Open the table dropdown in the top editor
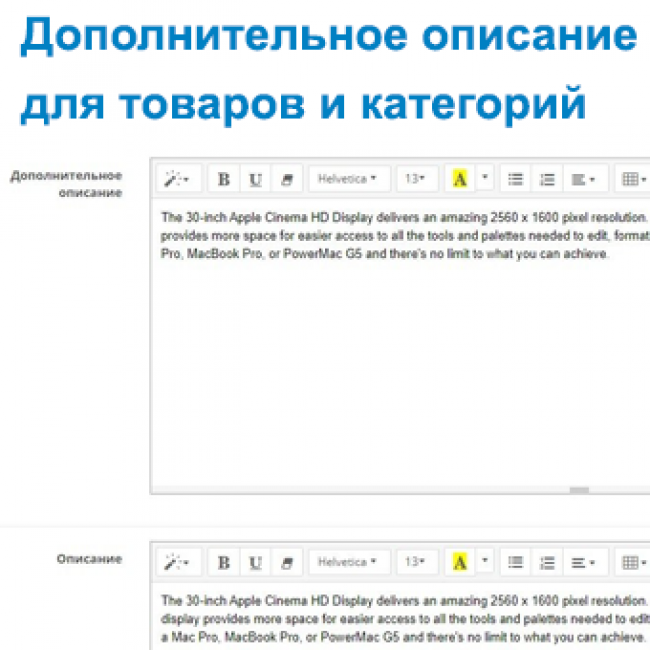 631,179
